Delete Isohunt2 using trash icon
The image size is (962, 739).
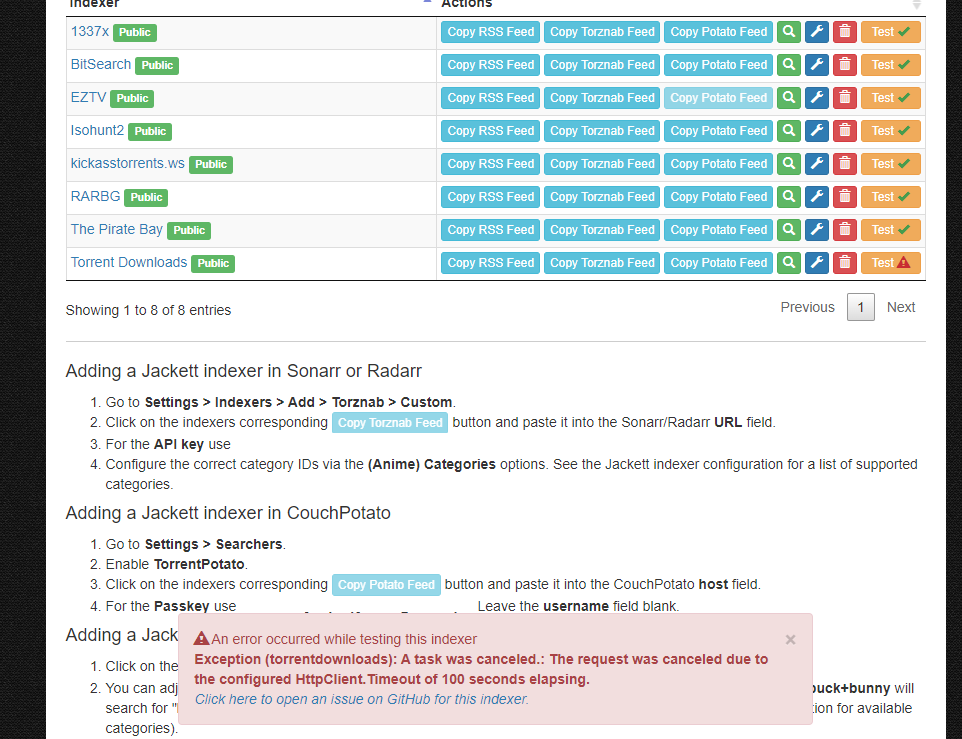click(x=845, y=131)
